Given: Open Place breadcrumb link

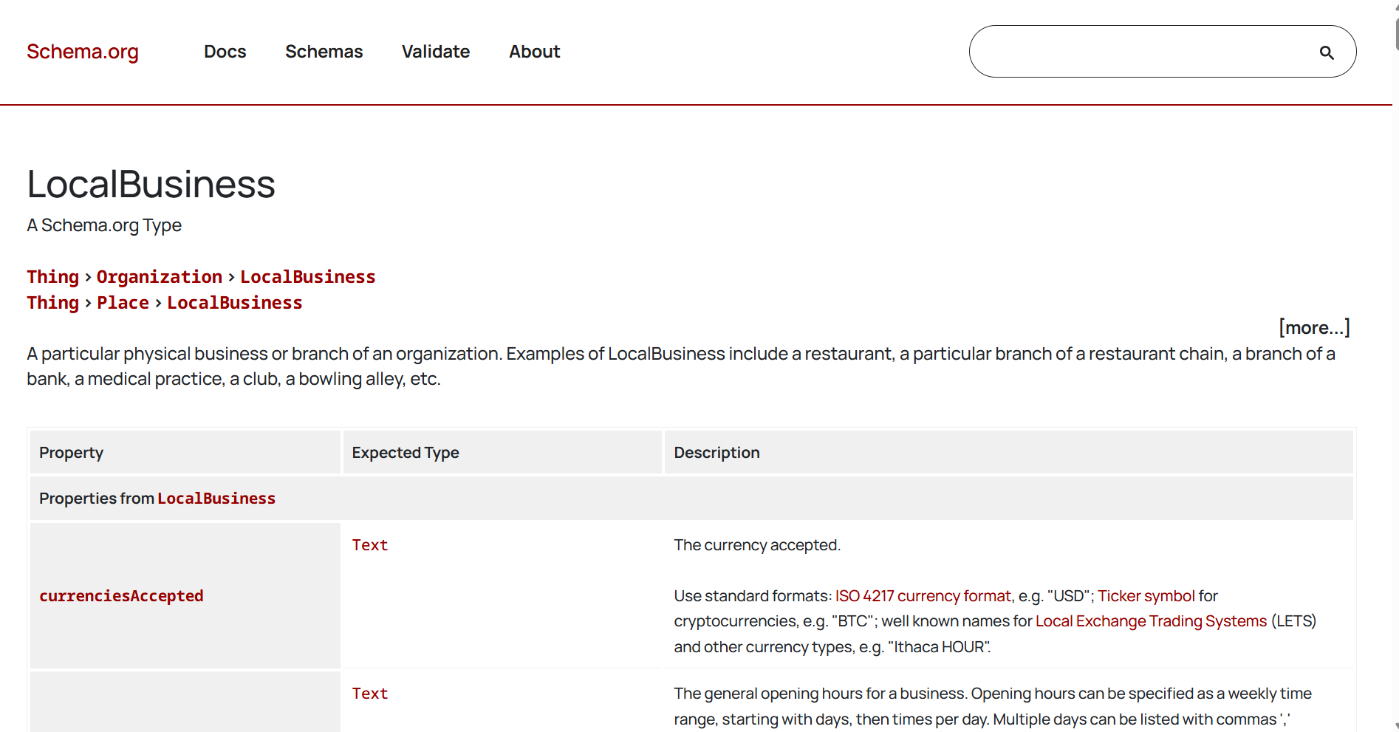Looking at the screenshot, I should [x=123, y=303].
